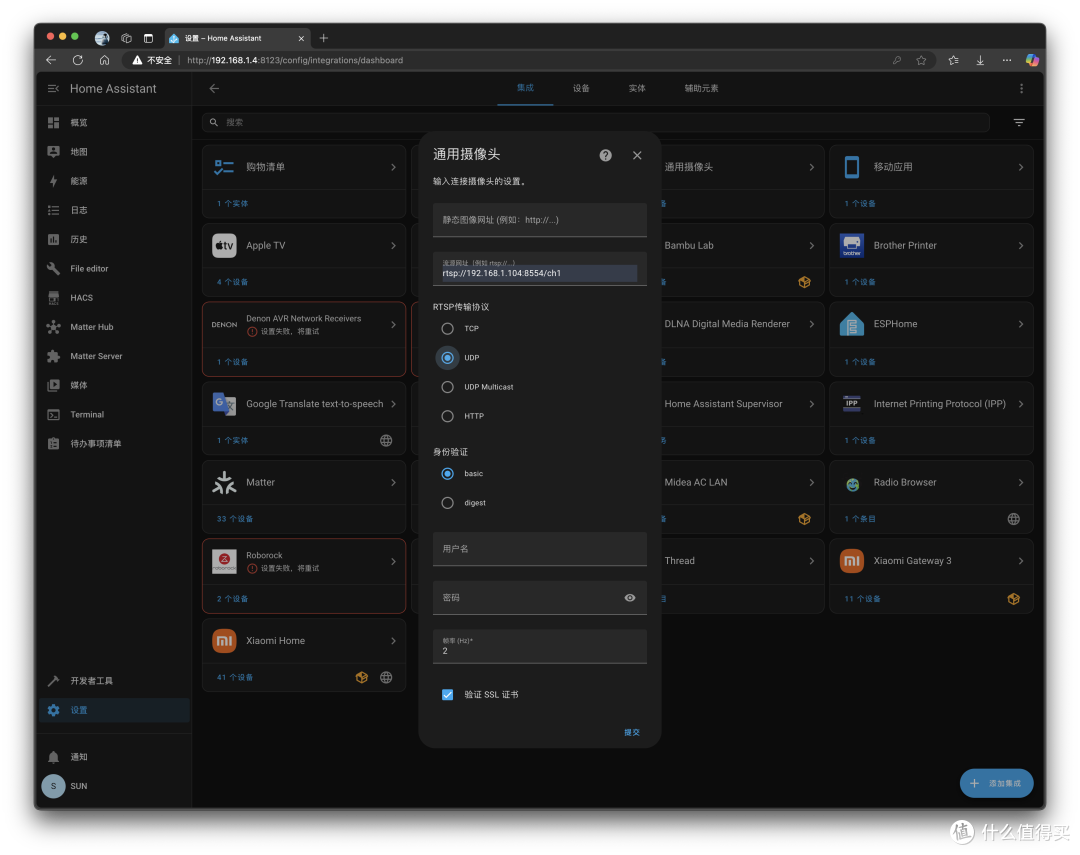Select the 设置 item in sidebar
1080x855 pixels.
(x=114, y=710)
